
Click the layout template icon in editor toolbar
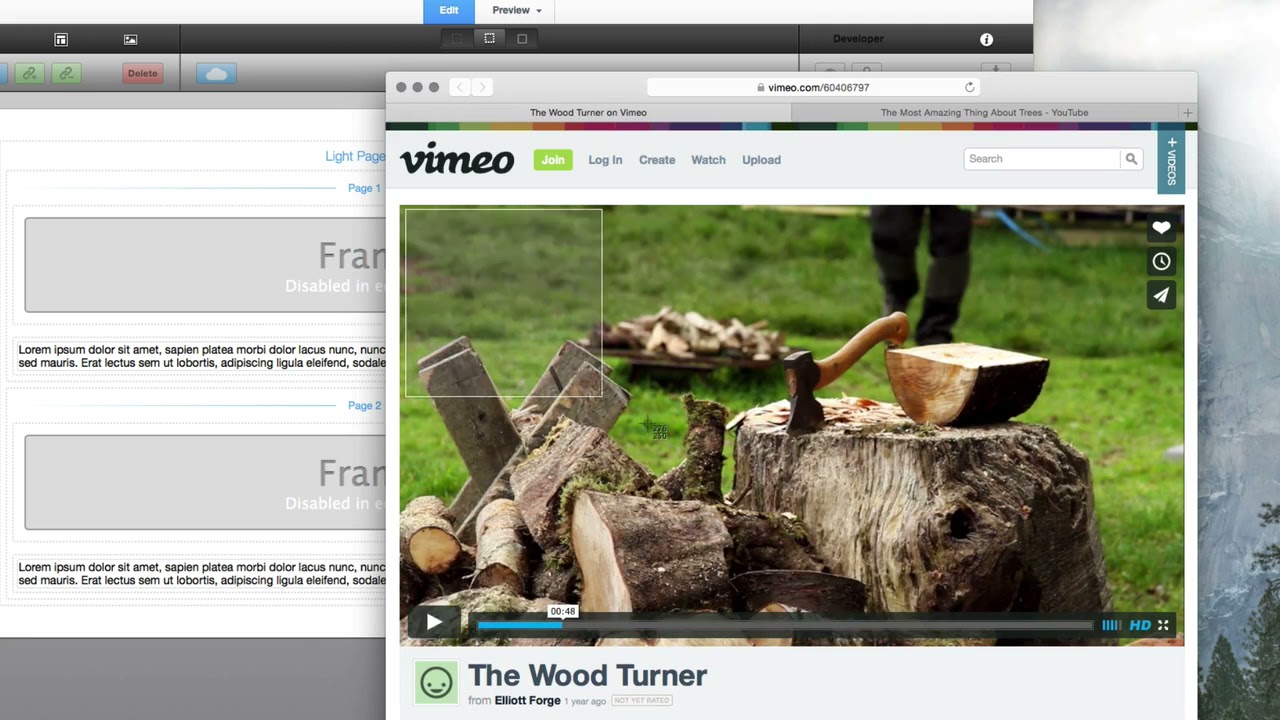pos(61,39)
